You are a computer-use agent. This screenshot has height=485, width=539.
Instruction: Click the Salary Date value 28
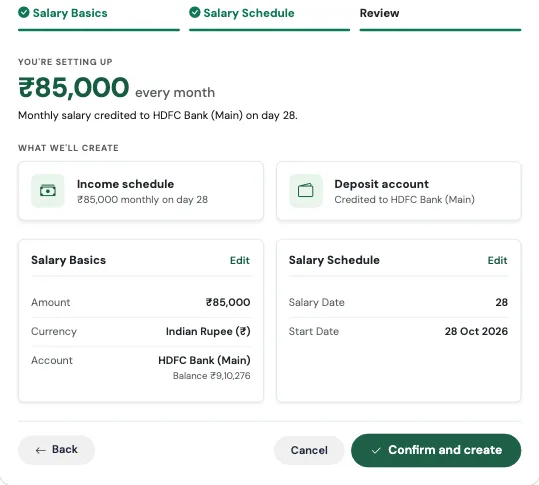tap(502, 302)
